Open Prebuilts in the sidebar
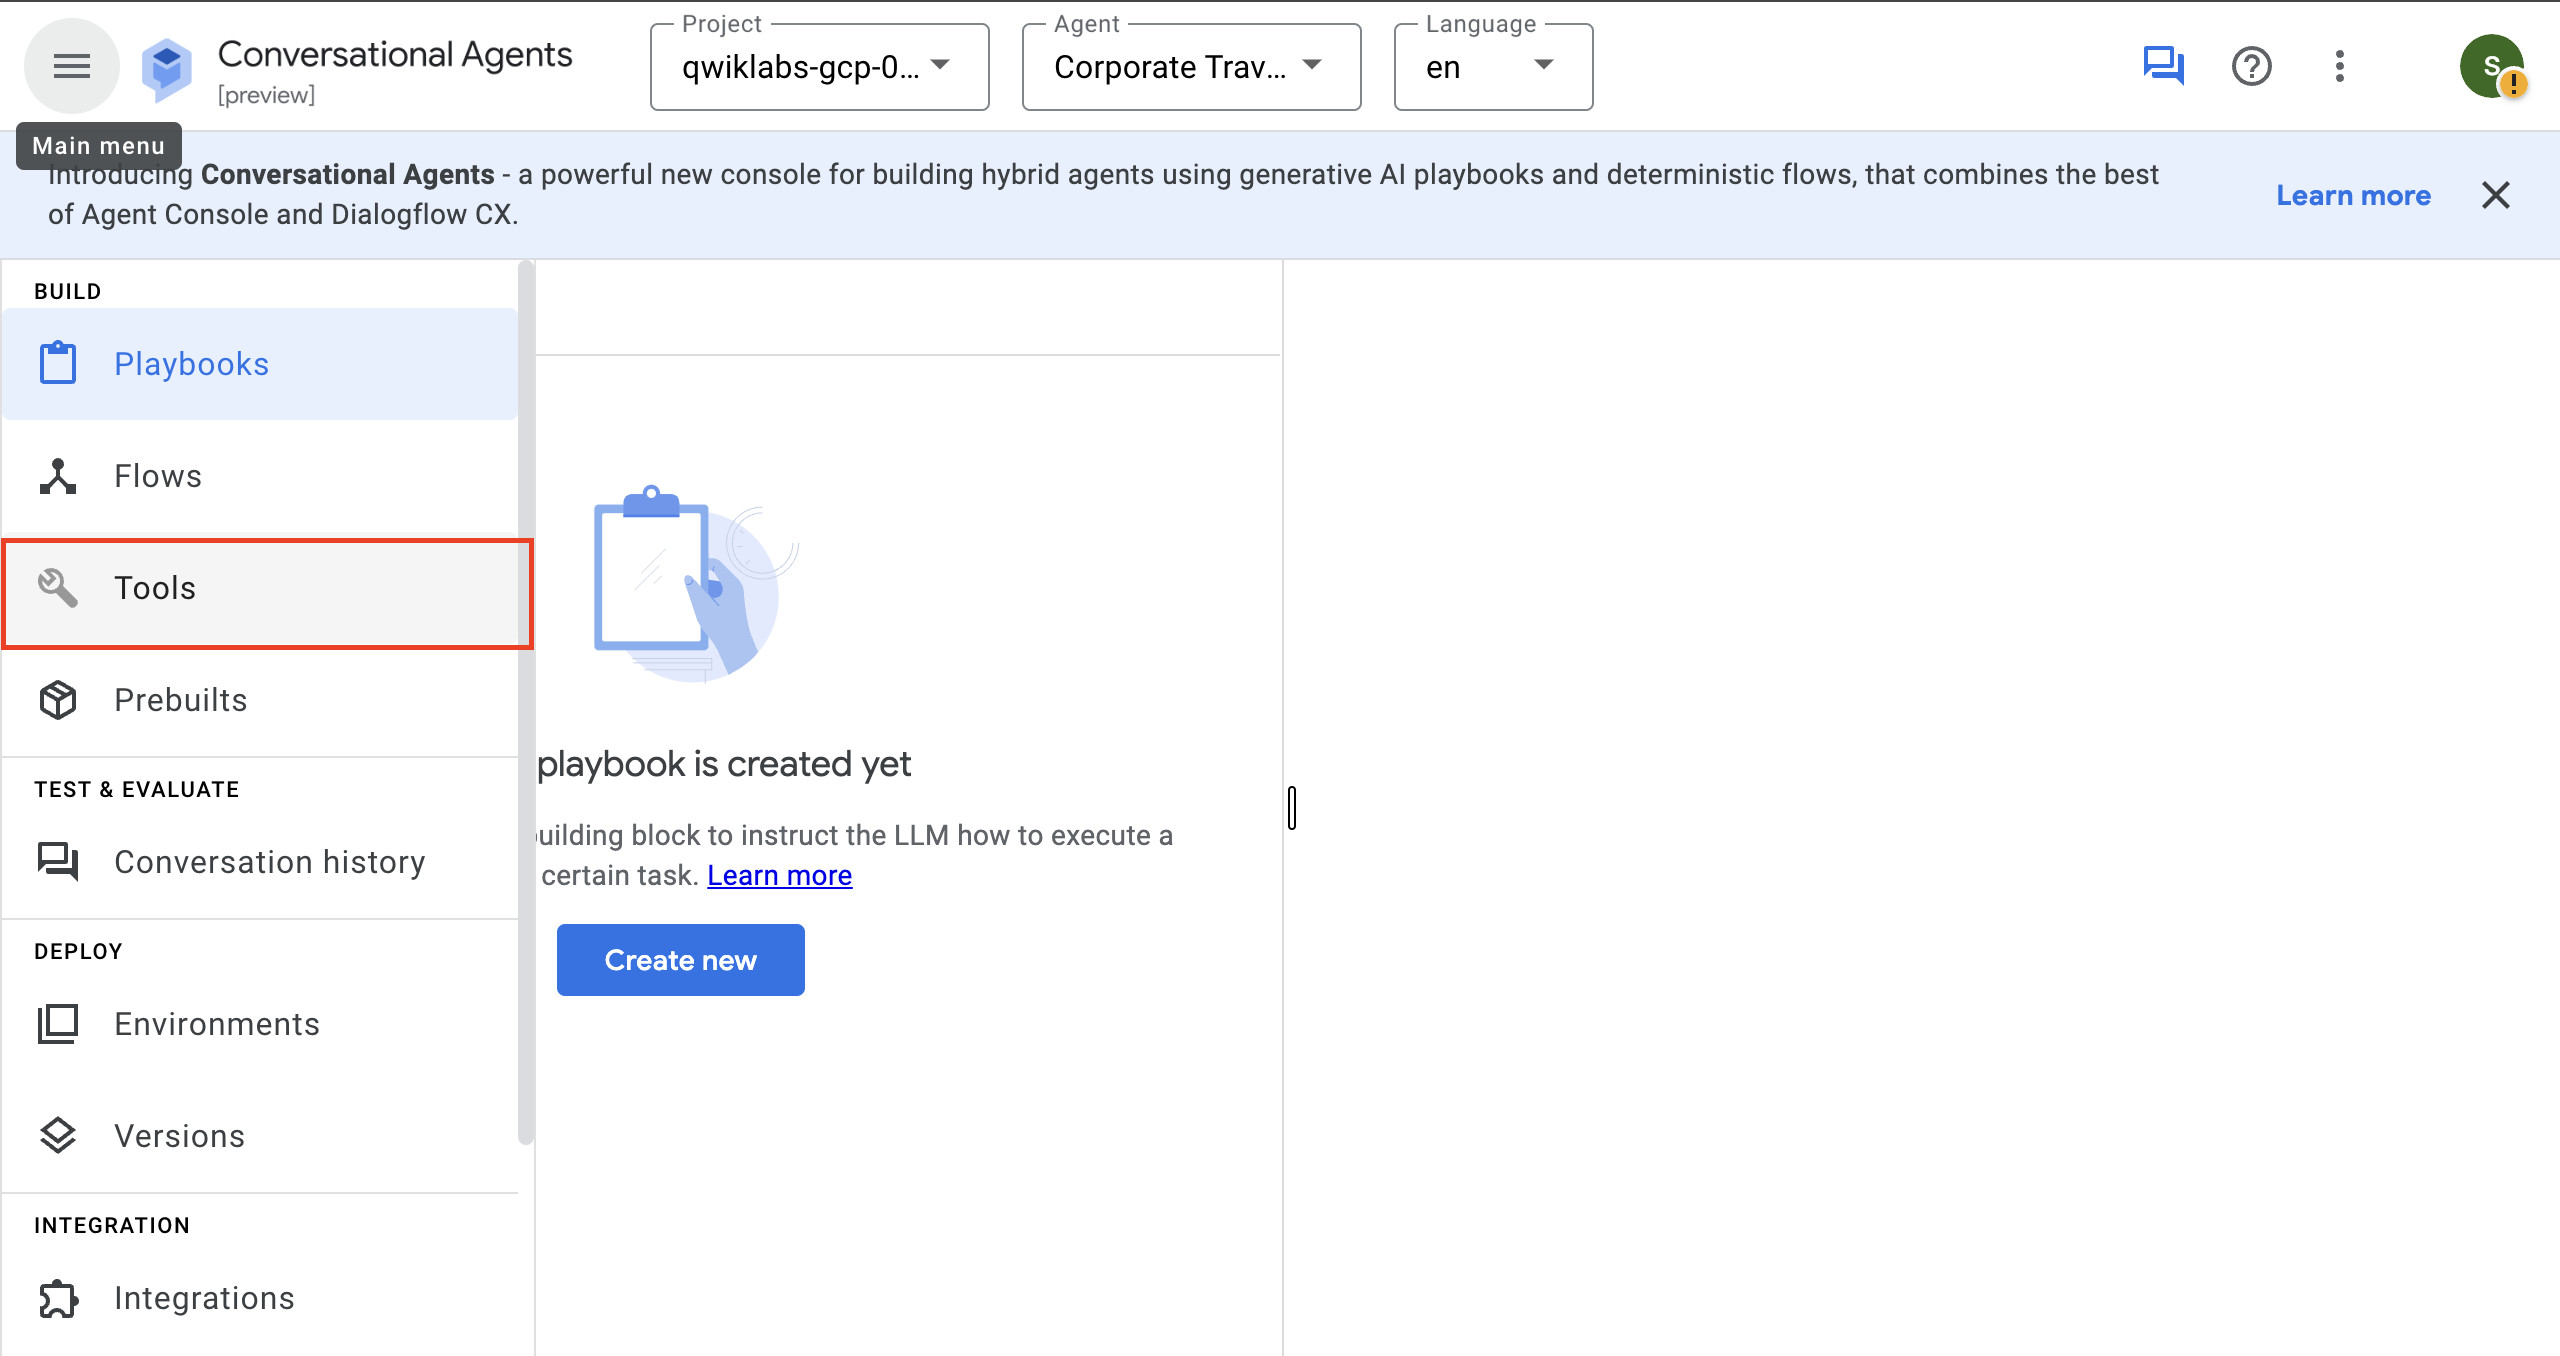This screenshot has height=1356, width=2560. pyautogui.click(x=260, y=699)
